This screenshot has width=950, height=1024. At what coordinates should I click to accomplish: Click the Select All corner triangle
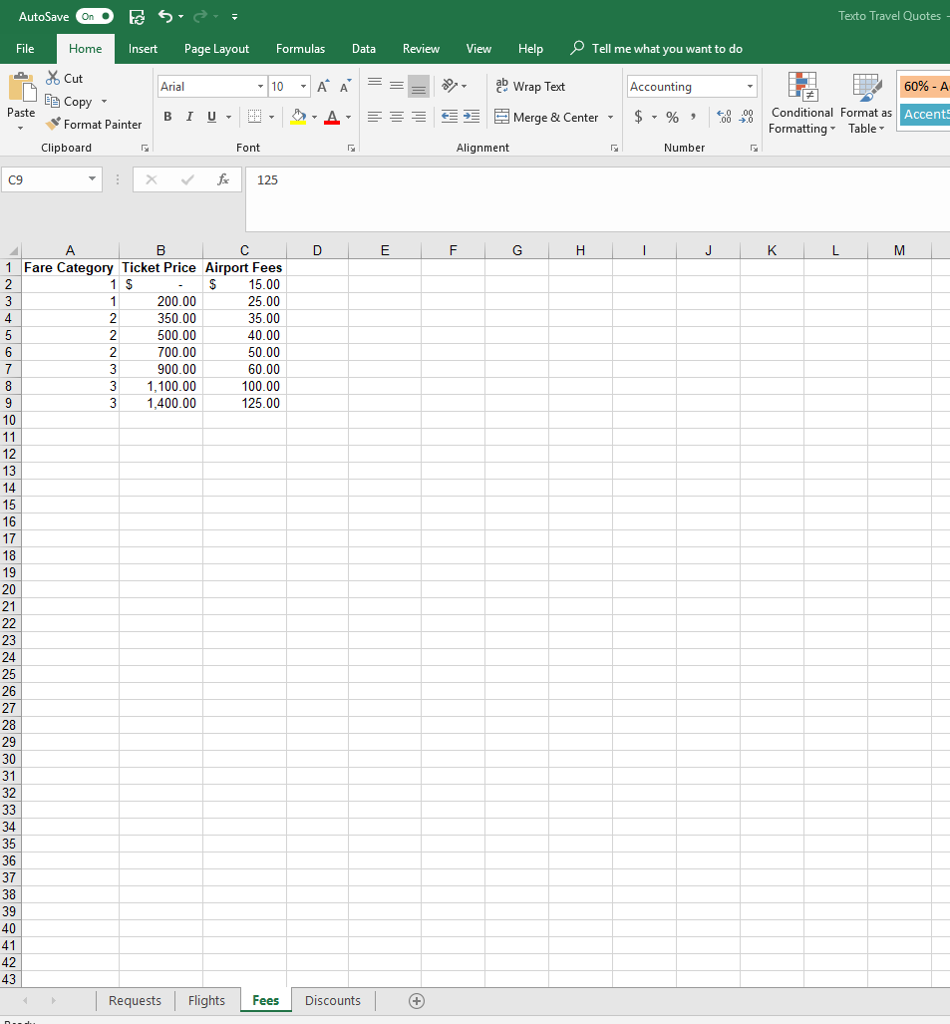[12, 251]
